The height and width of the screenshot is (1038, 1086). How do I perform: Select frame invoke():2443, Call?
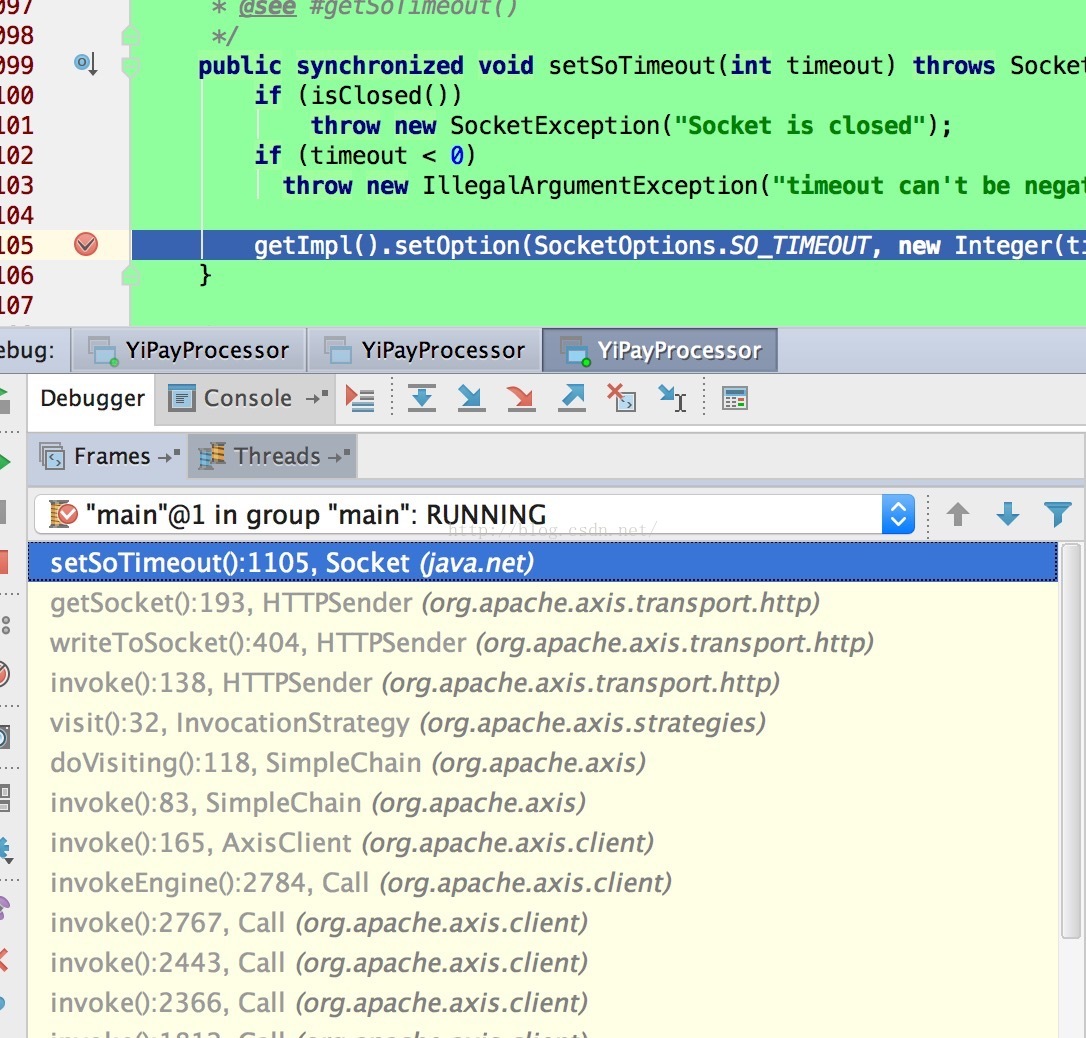[x=543, y=963]
